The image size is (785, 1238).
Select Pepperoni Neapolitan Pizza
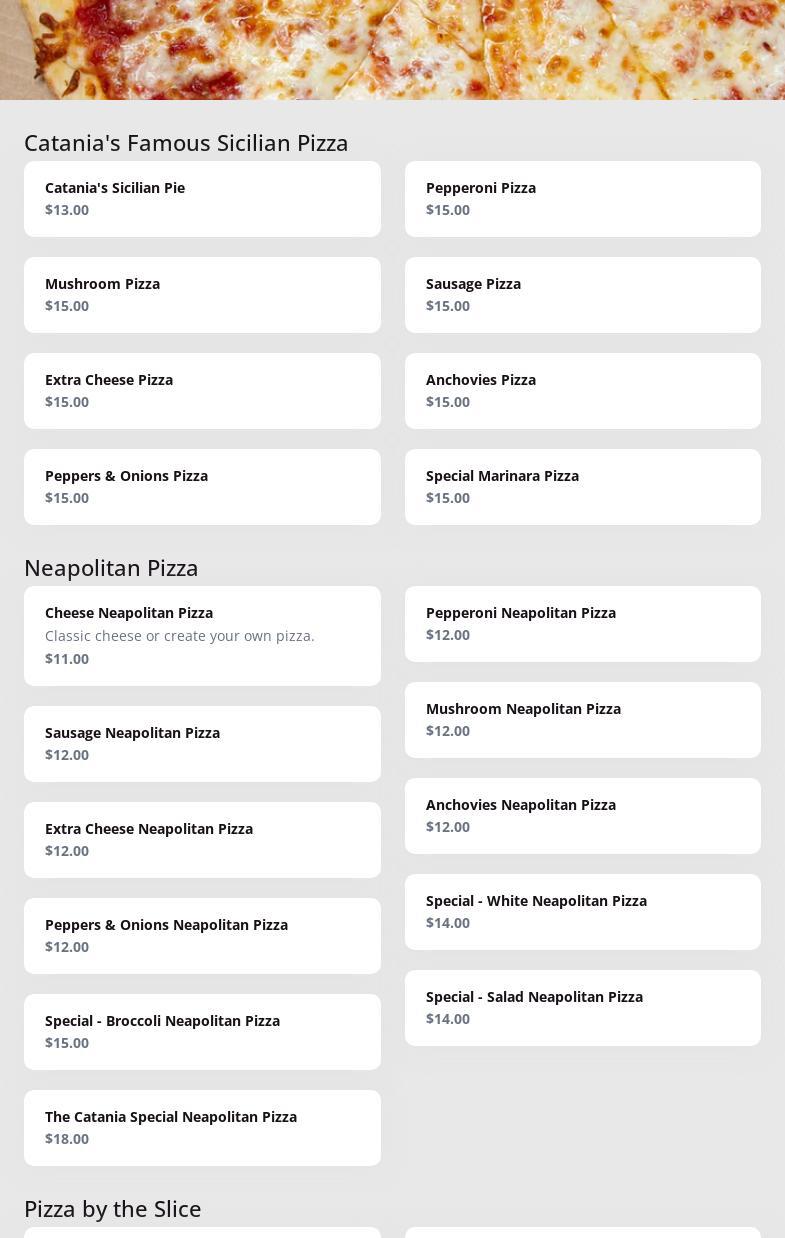click(x=582, y=624)
